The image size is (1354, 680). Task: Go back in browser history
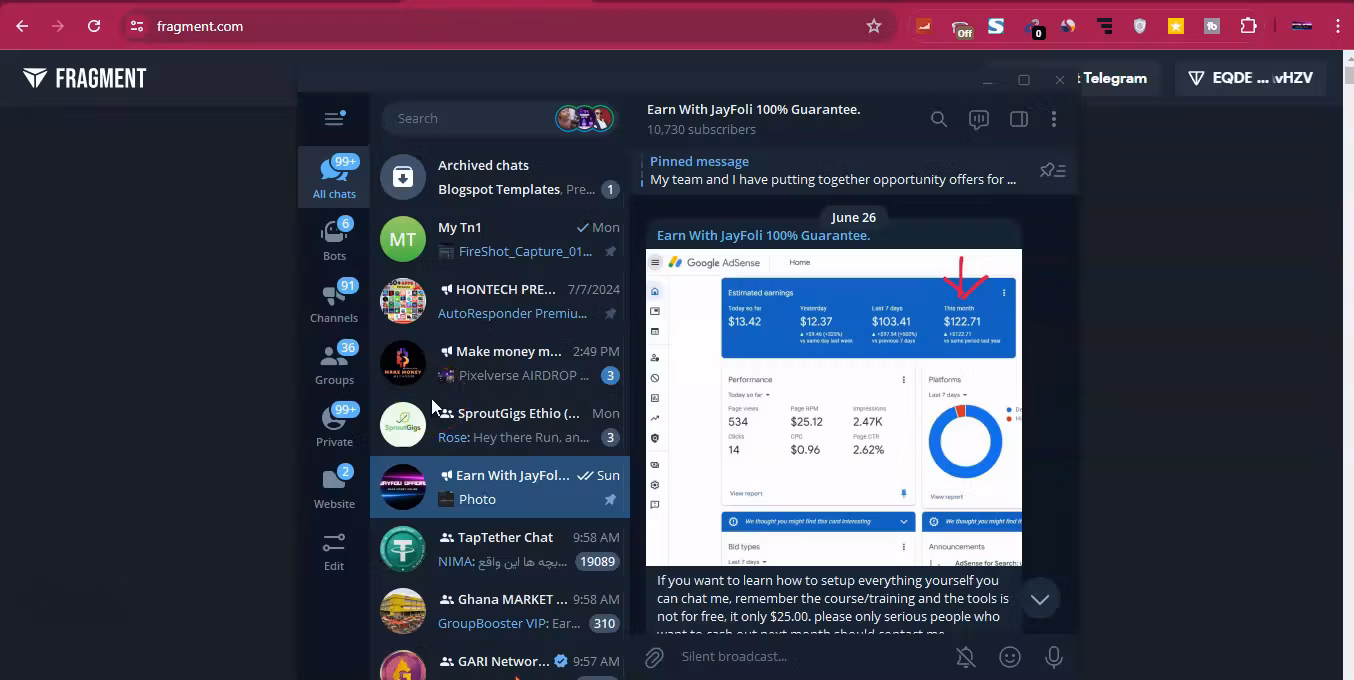click(22, 26)
